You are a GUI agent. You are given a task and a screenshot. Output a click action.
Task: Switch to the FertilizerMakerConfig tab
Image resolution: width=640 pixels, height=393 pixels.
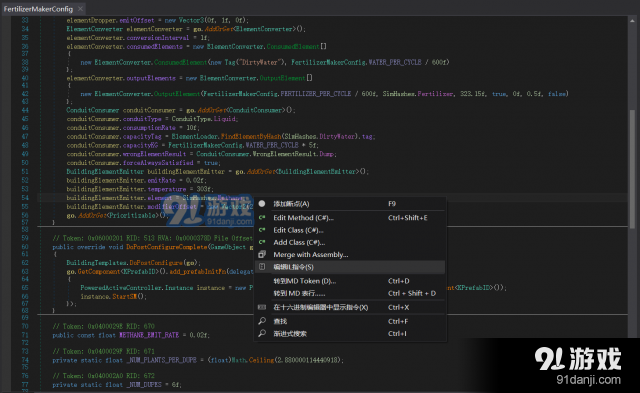[x=38, y=9]
